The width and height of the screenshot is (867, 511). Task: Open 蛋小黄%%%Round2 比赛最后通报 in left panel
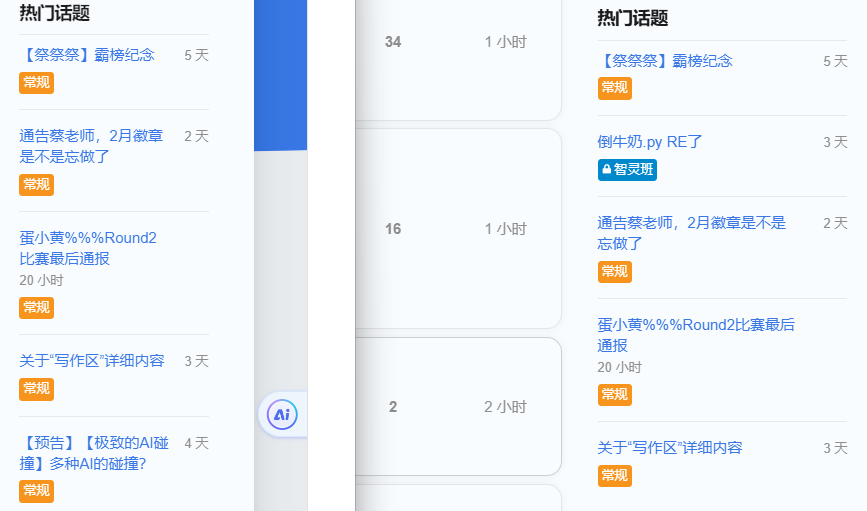pyautogui.click(x=88, y=248)
